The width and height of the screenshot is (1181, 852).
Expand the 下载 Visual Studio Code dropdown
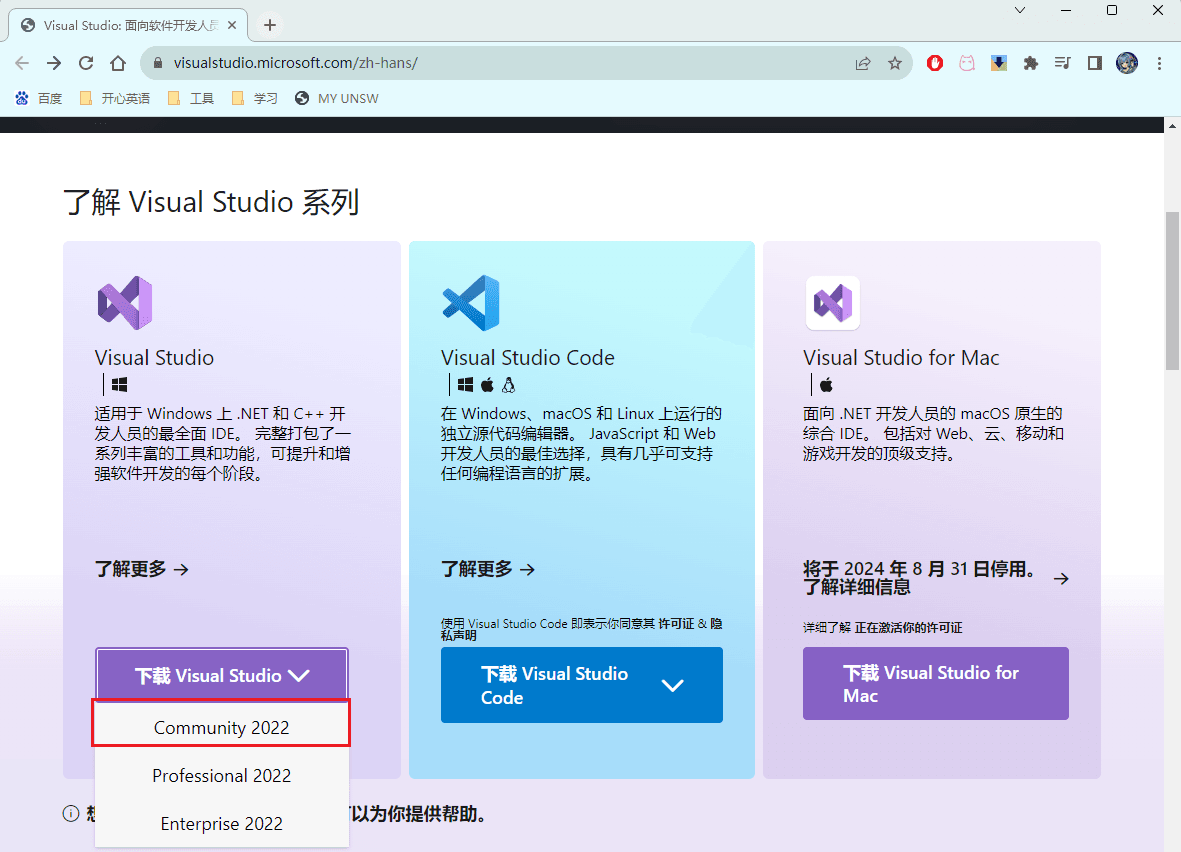click(581, 685)
